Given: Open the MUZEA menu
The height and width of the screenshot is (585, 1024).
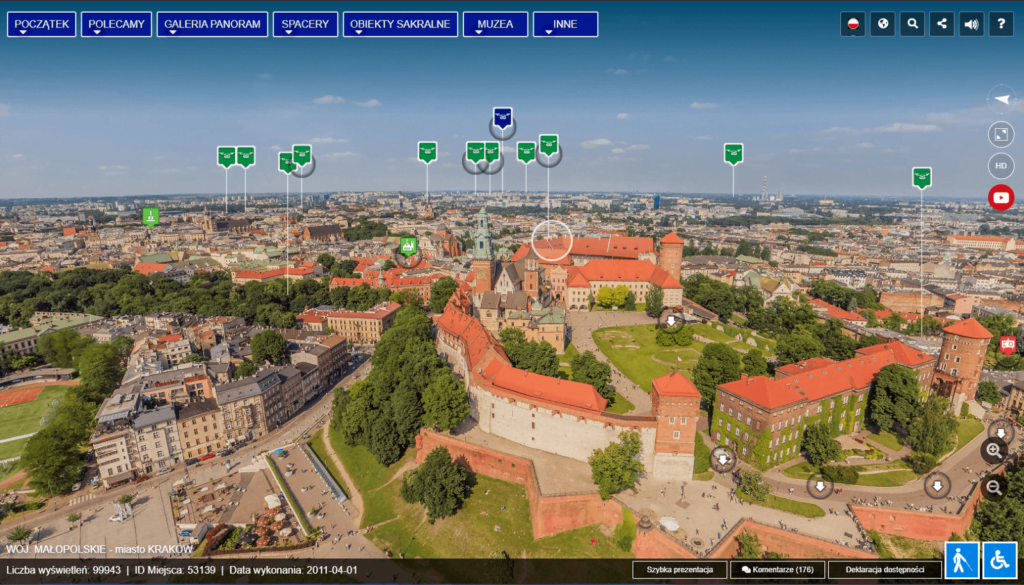Looking at the screenshot, I should point(495,24).
